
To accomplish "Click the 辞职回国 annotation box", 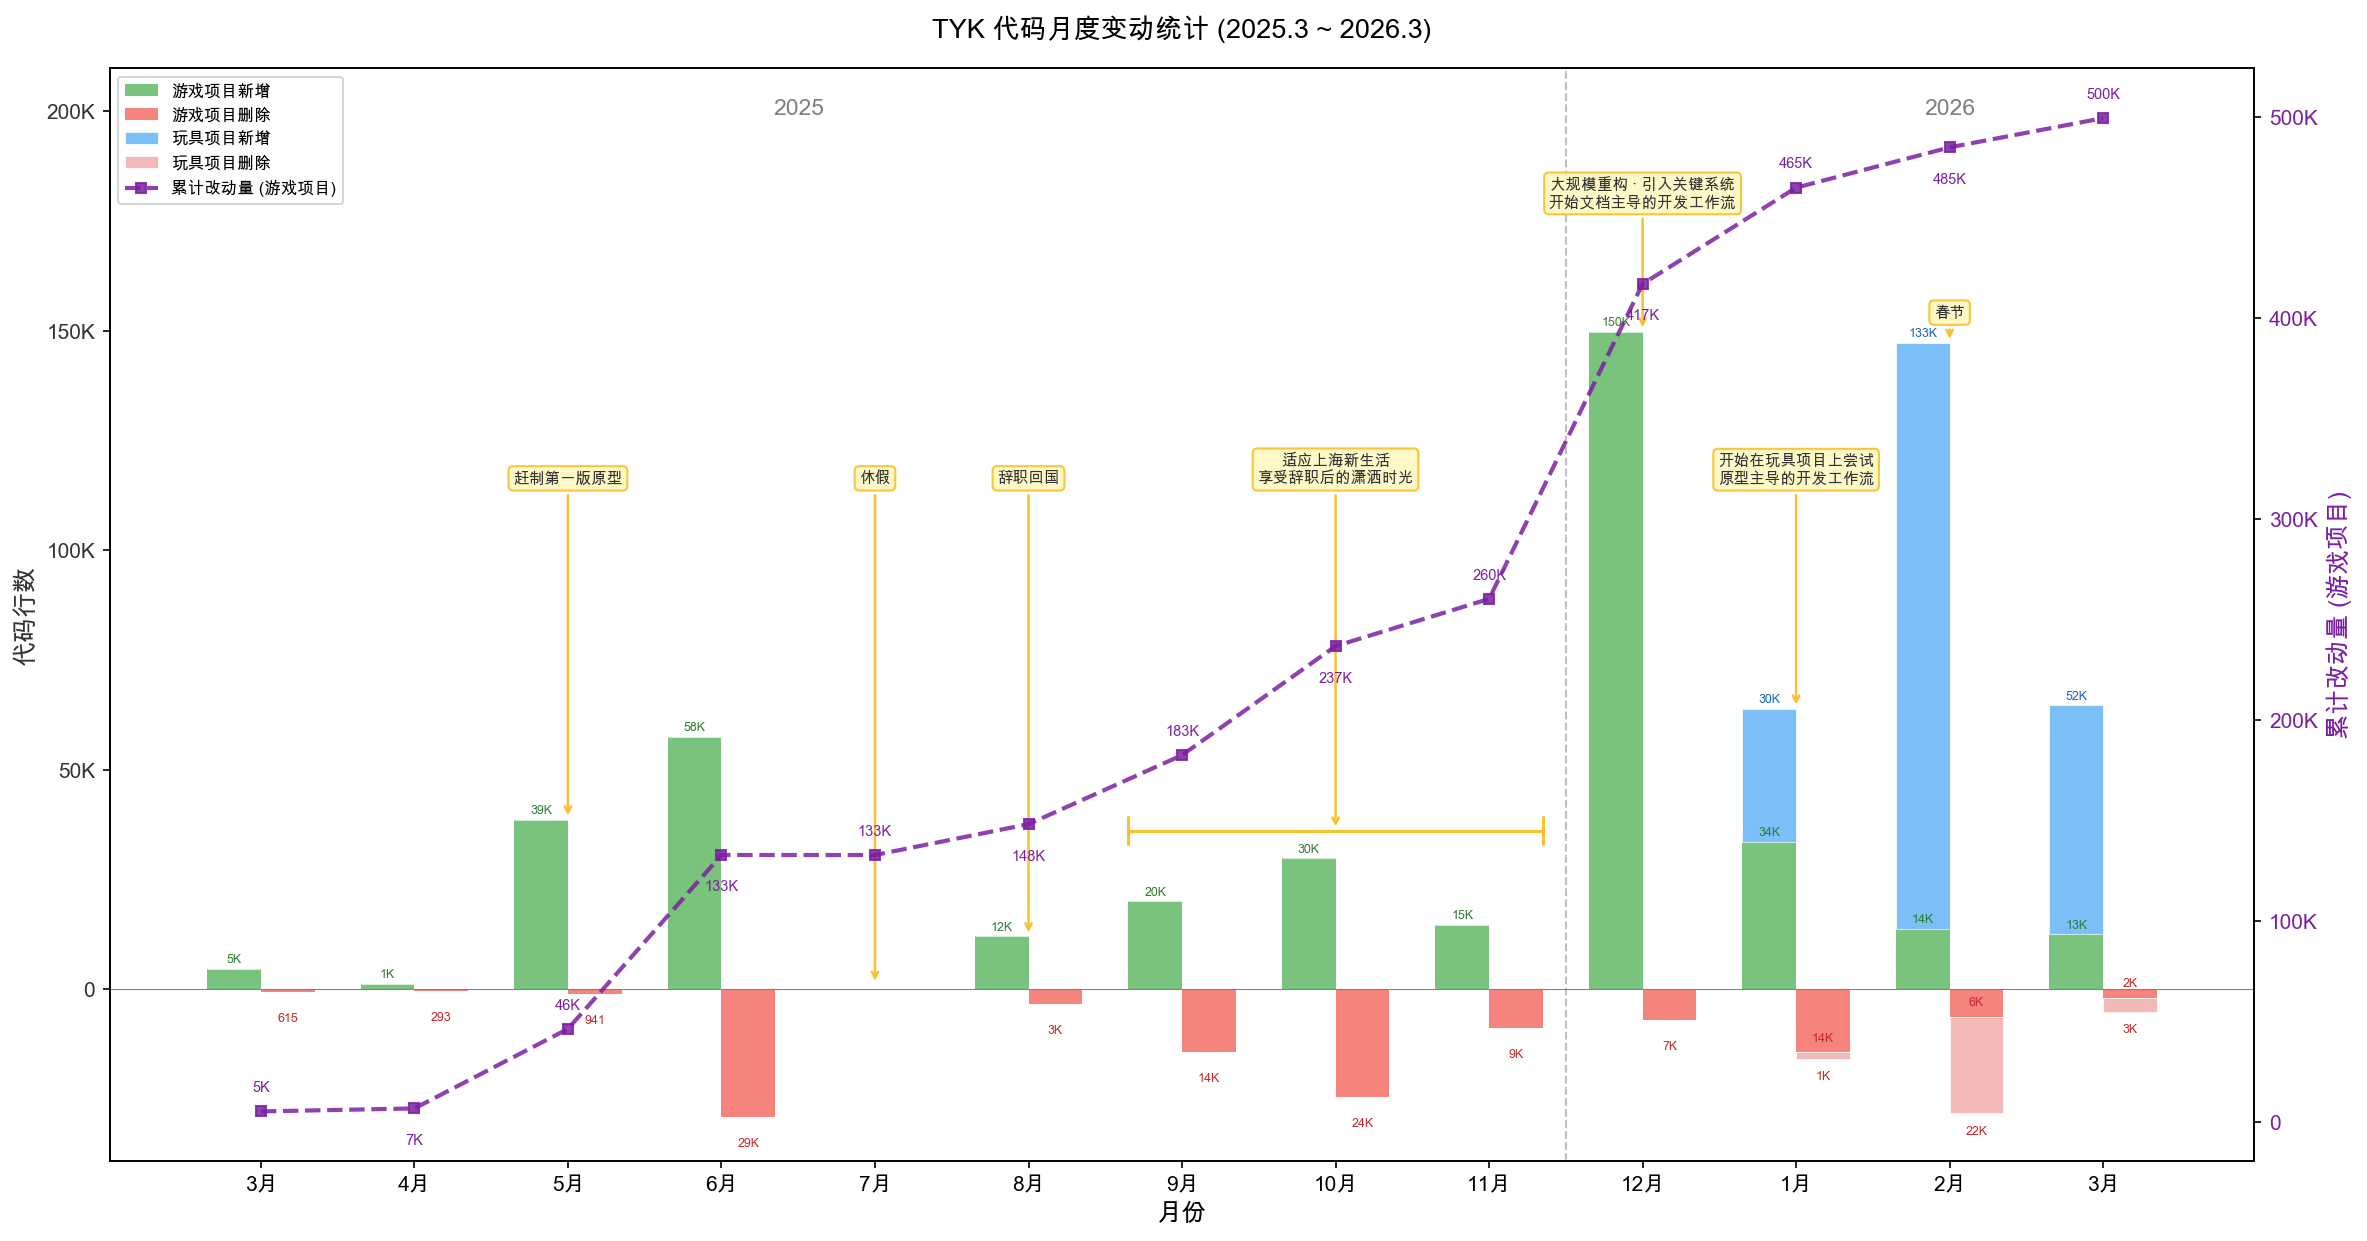I will pos(1028,478).
